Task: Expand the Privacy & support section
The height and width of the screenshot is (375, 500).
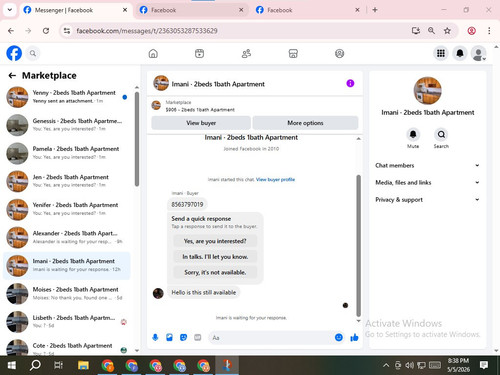Action: pyautogui.click(x=427, y=200)
